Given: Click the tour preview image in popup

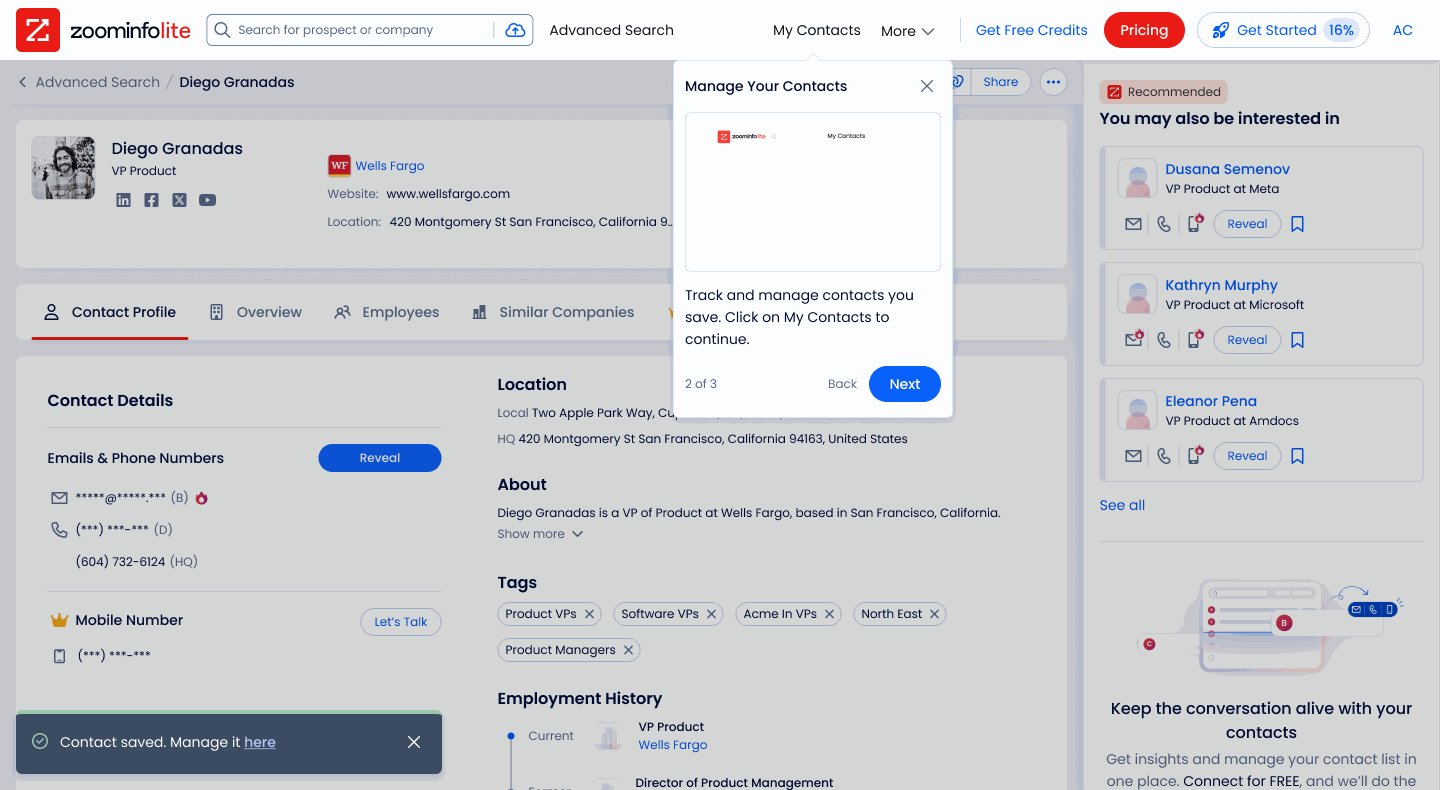Looking at the screenshot, I should (x=813, y=192).
